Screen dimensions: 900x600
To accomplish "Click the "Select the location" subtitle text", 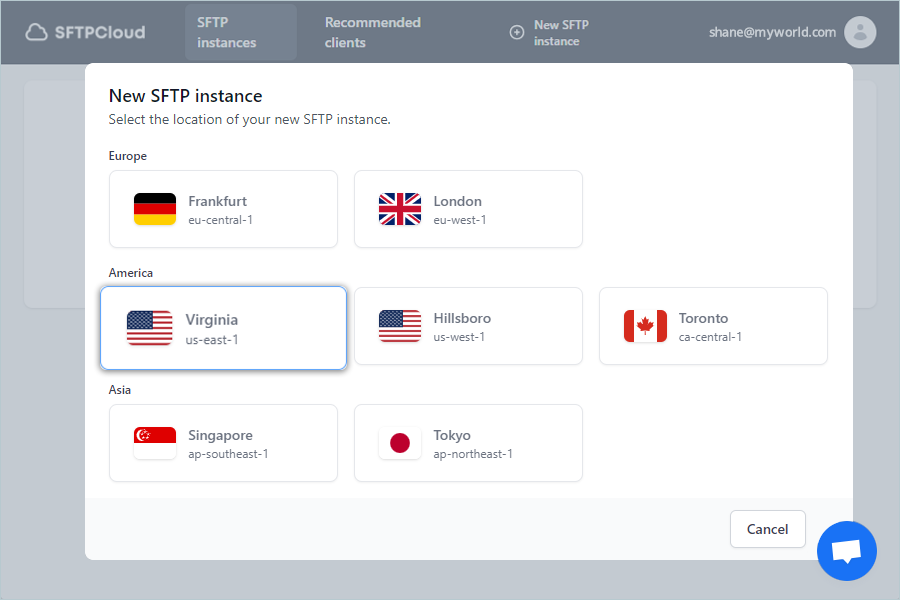I will 250,119.
